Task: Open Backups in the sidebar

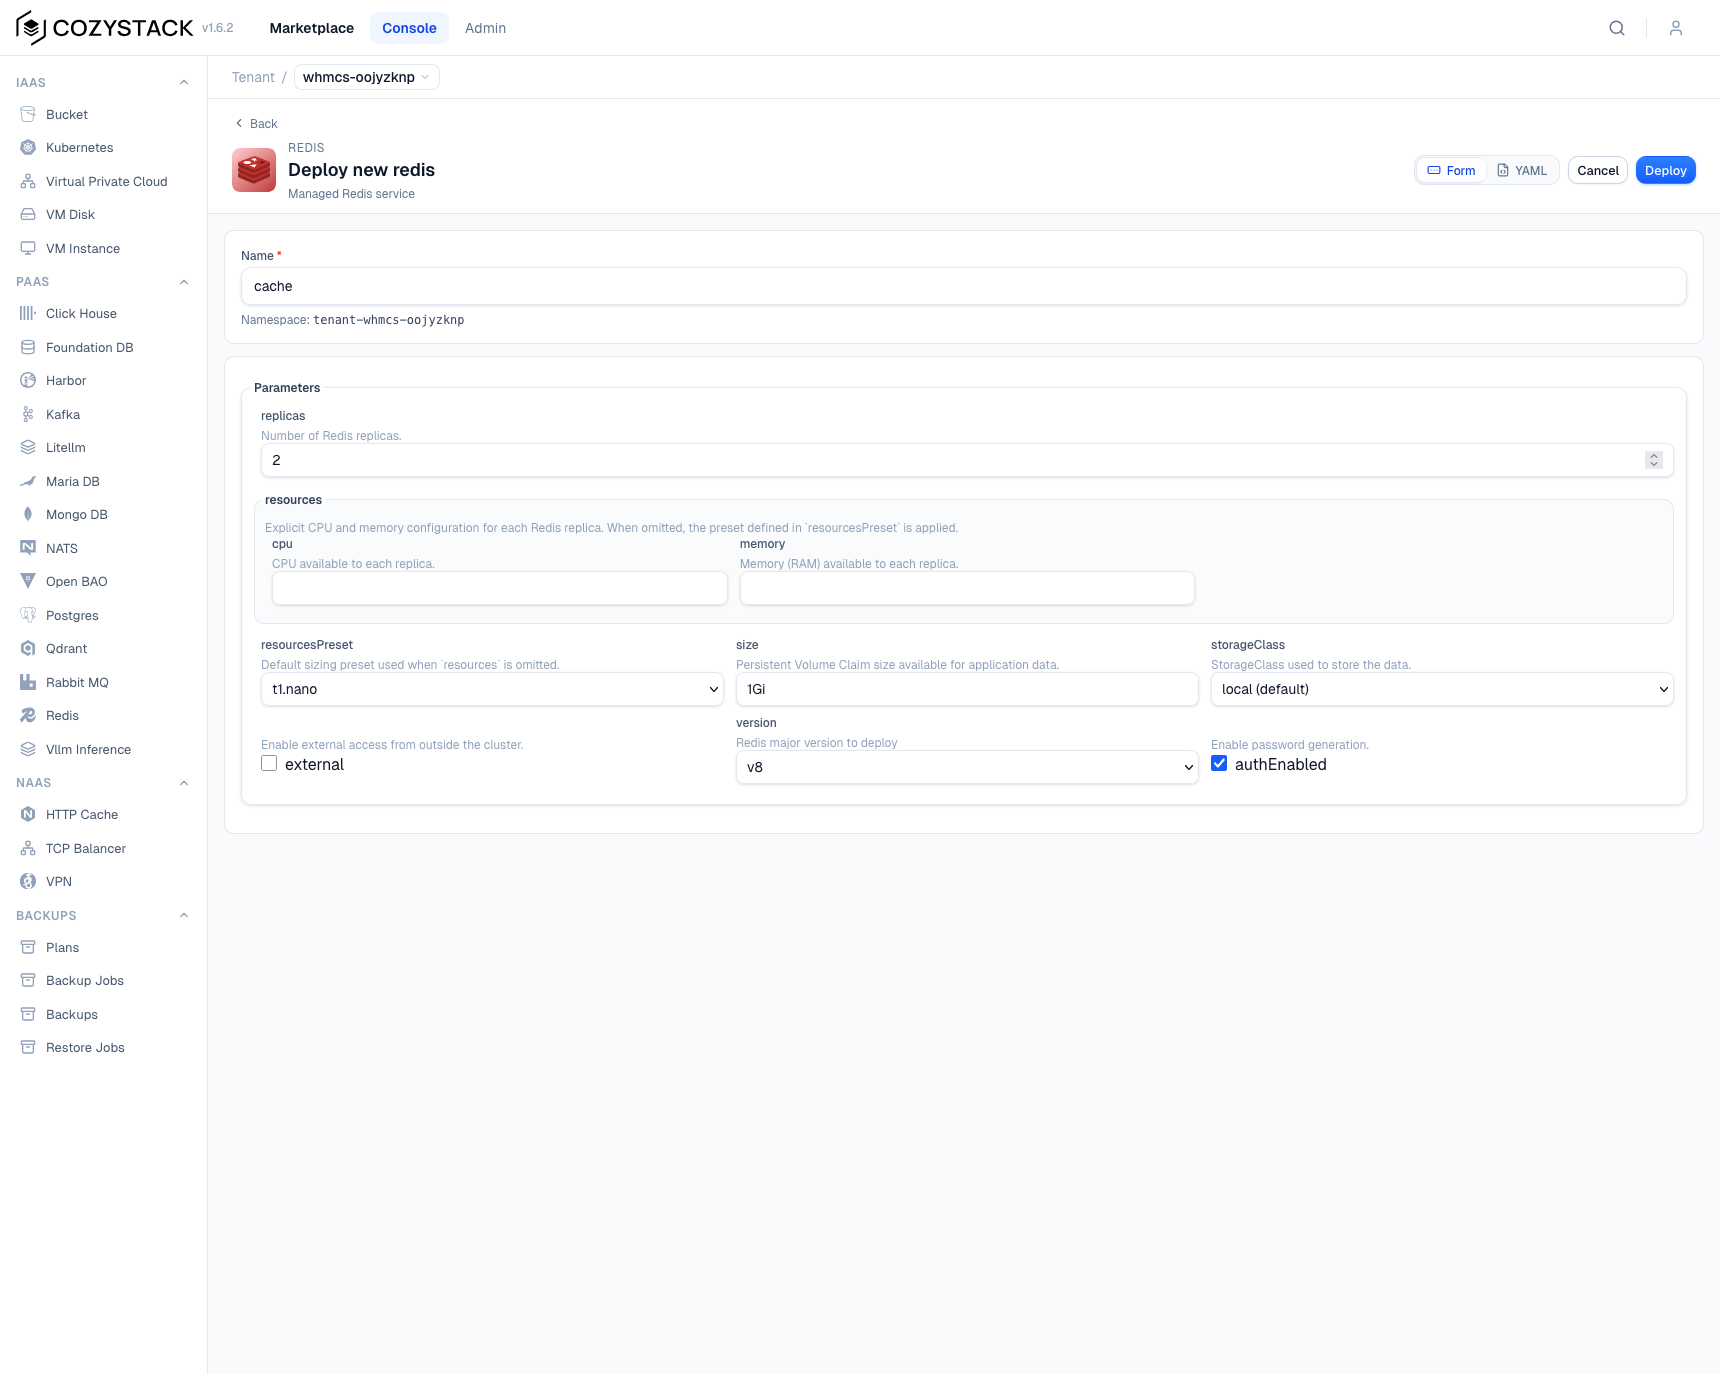Action: pos(72,1014)
